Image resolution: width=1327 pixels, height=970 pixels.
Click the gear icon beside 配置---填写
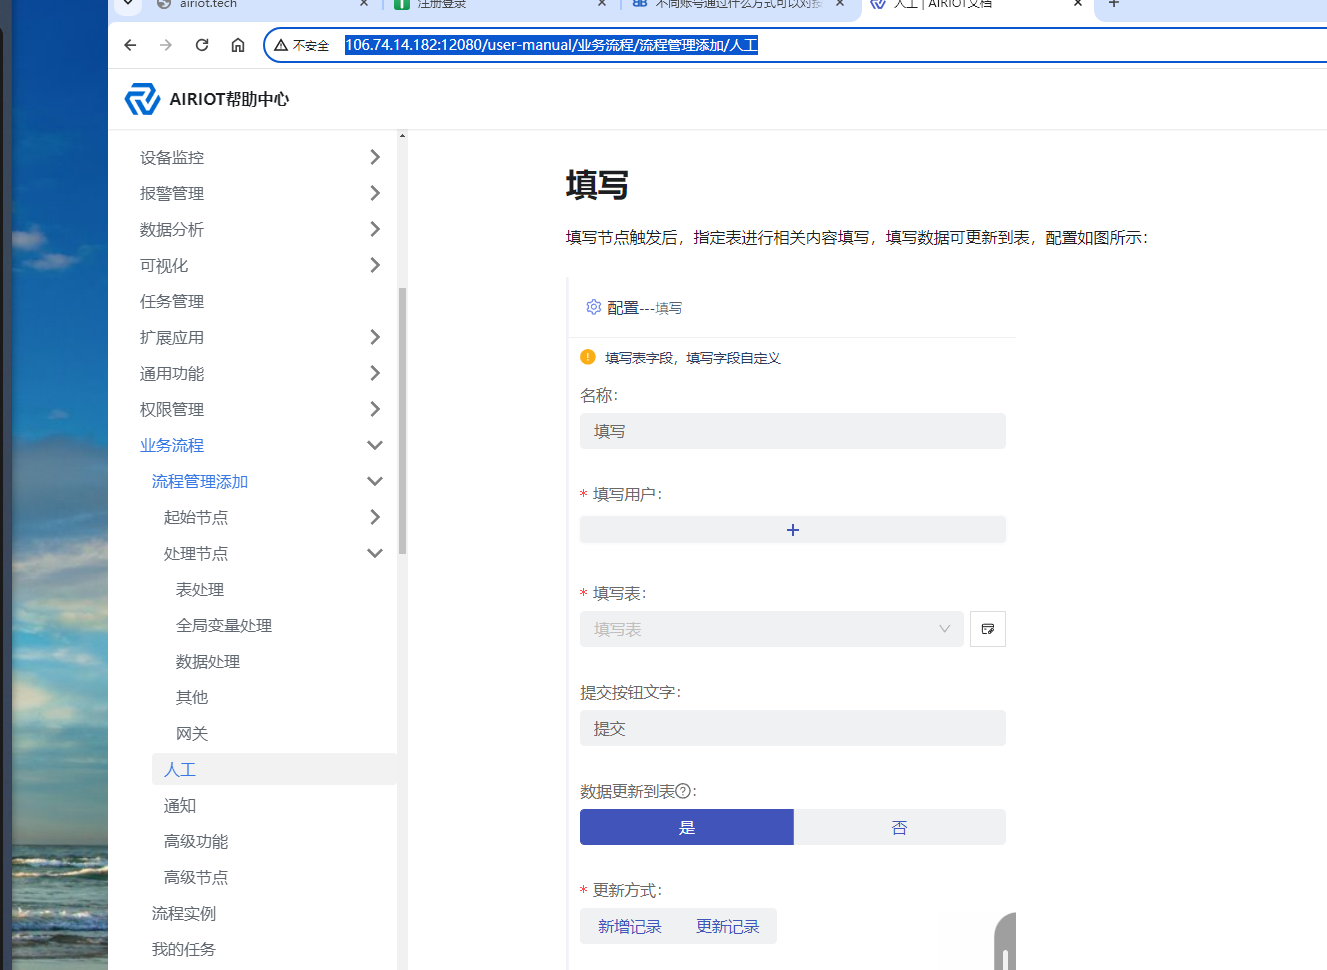(x=594, y=307)
